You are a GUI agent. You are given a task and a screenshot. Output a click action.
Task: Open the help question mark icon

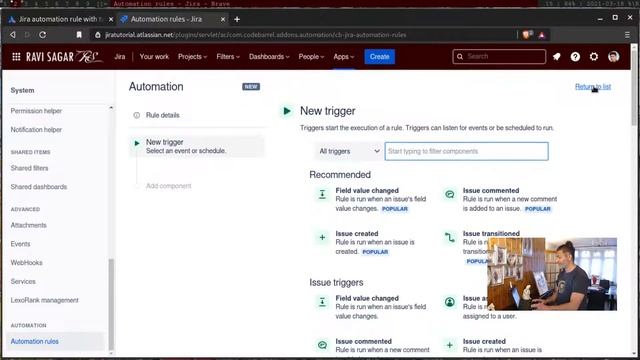tap(575, 57)
